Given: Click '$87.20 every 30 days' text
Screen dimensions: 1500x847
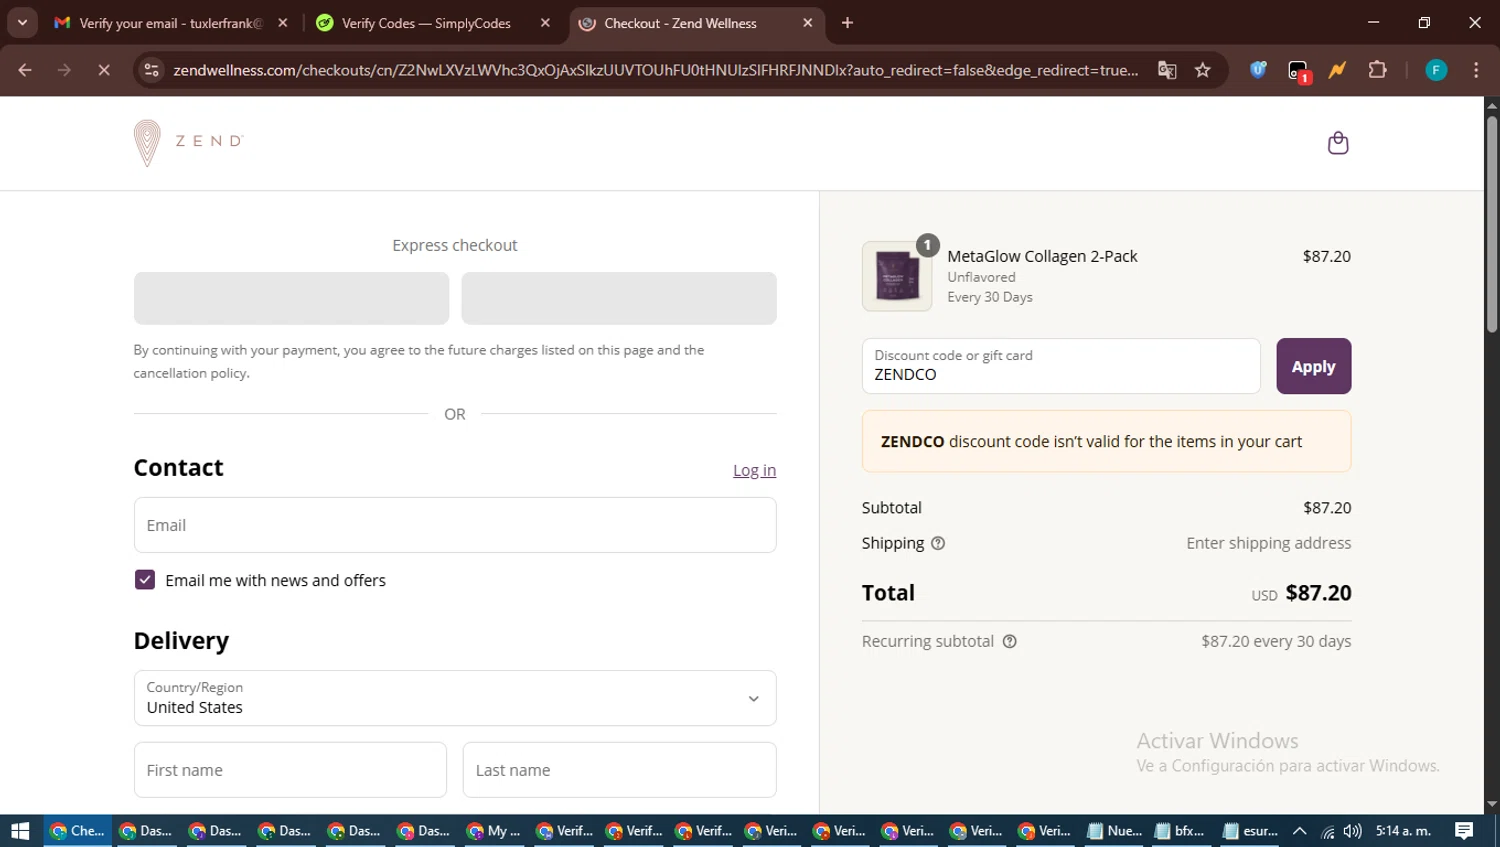Looking at the screenshot, I should coord(1276,641).
